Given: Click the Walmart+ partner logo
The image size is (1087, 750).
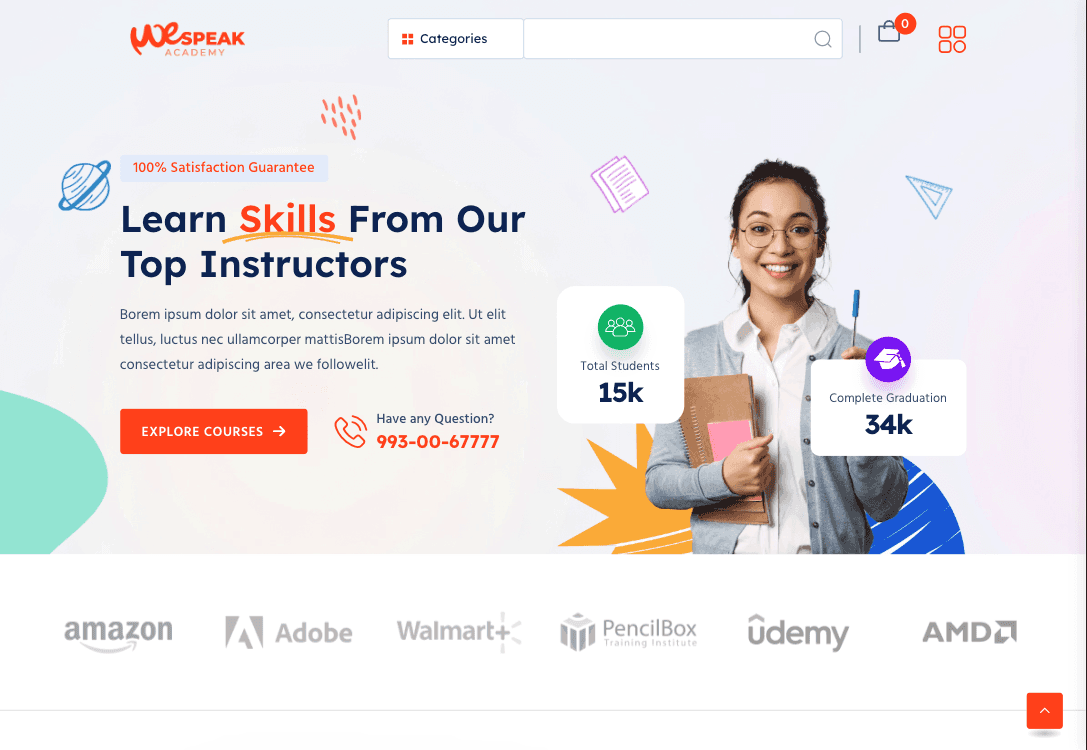Looking at the screenshot, I should [458, 631].
